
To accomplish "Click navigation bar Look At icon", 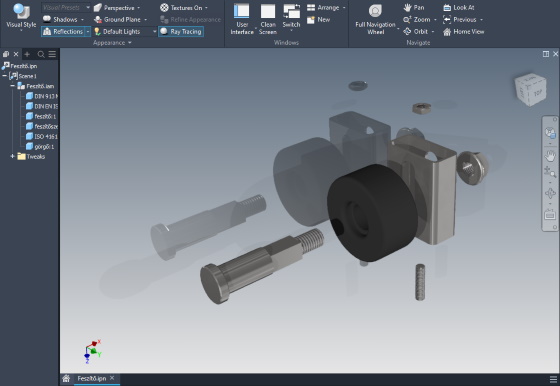I will [550, 215].
